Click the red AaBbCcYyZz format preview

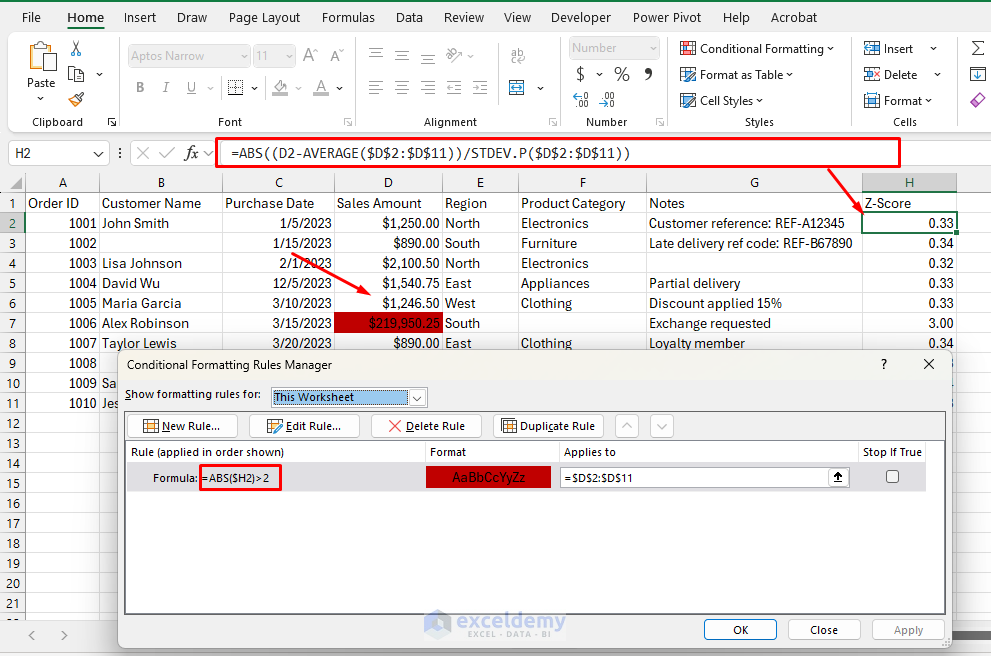click(489, 477)
